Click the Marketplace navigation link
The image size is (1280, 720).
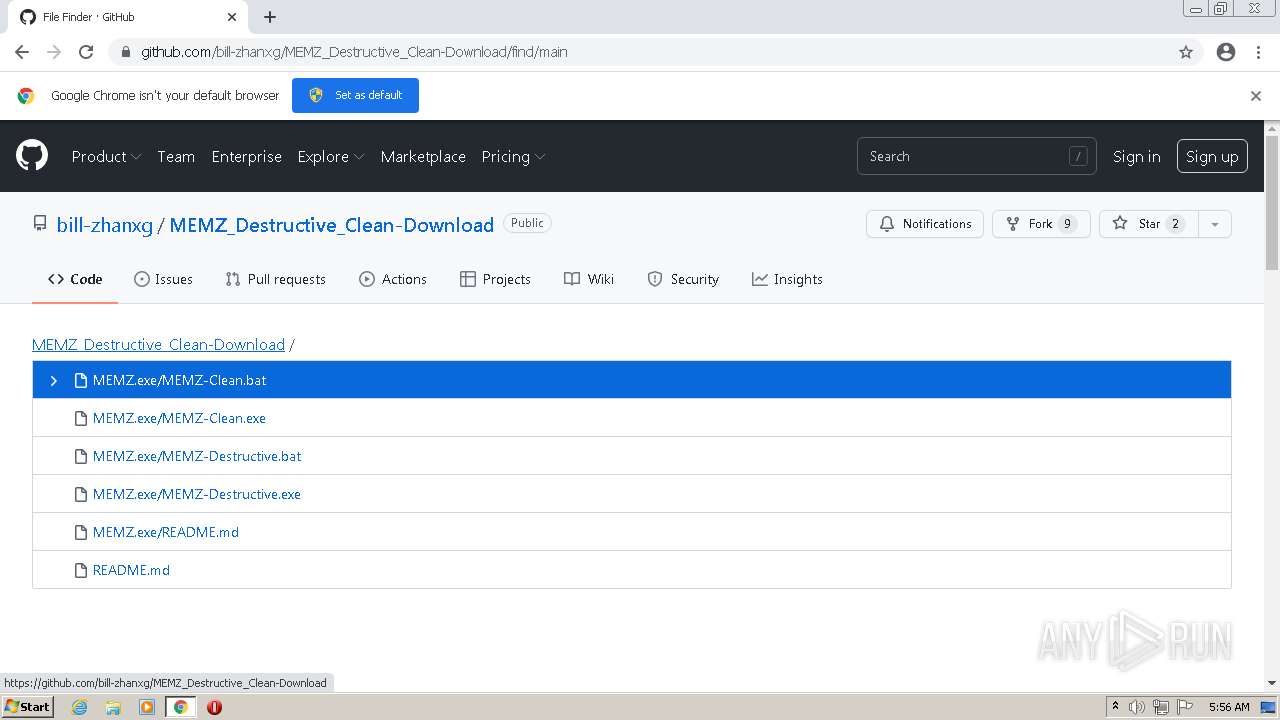click(x=423, y=156)
